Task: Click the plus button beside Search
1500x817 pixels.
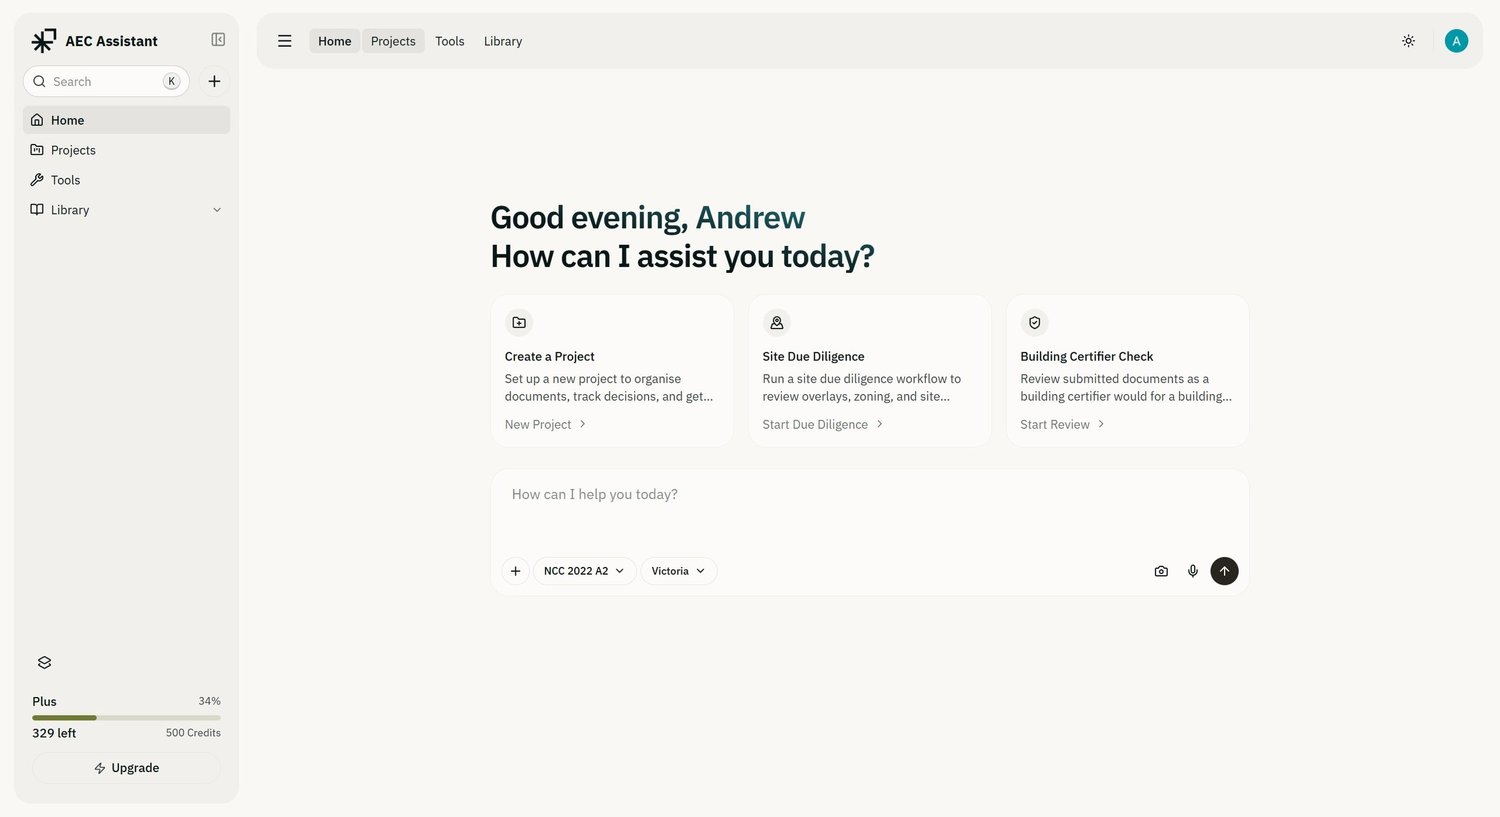Action: tap(214, 81)
